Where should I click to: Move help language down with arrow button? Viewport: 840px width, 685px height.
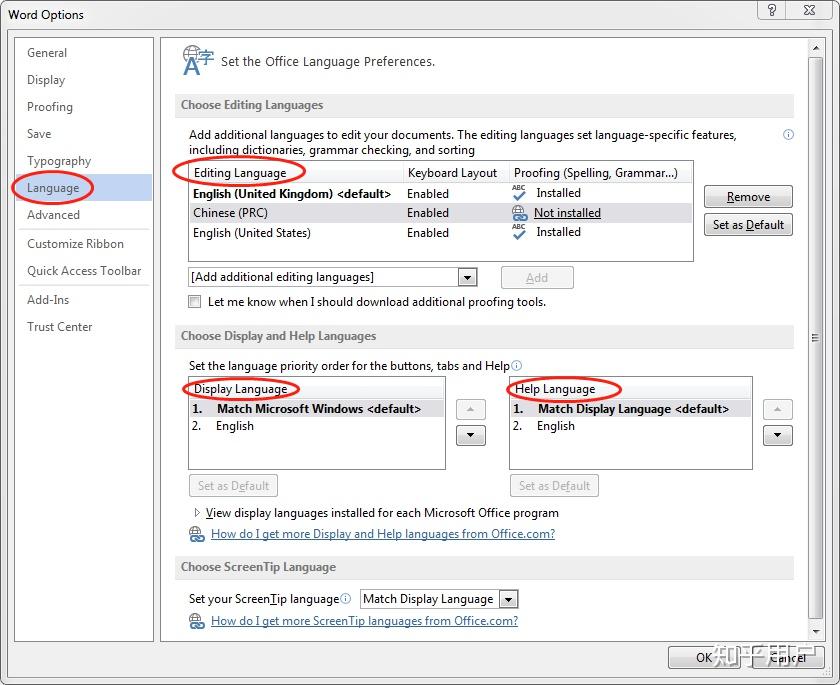coord(777,435)
